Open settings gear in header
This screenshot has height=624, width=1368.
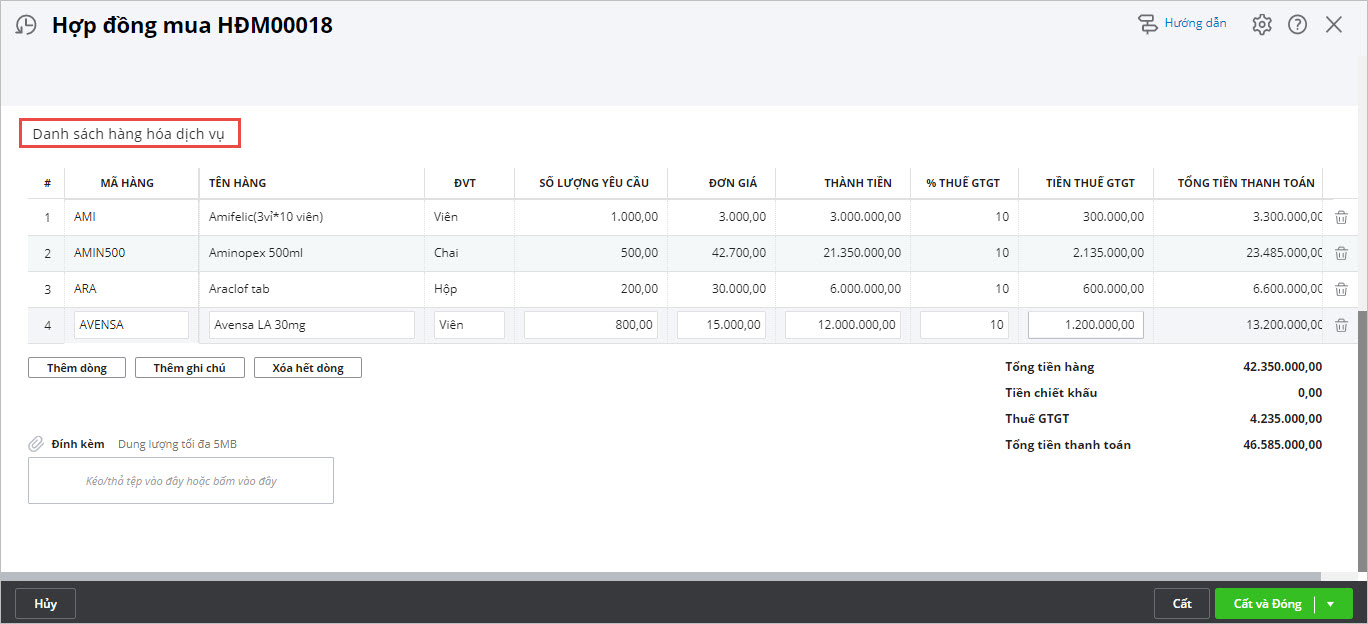point(1262,25)
